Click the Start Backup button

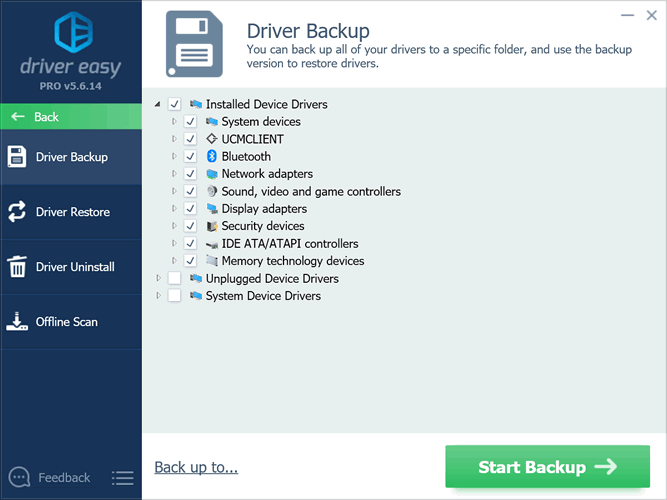(x=547, y=467)
